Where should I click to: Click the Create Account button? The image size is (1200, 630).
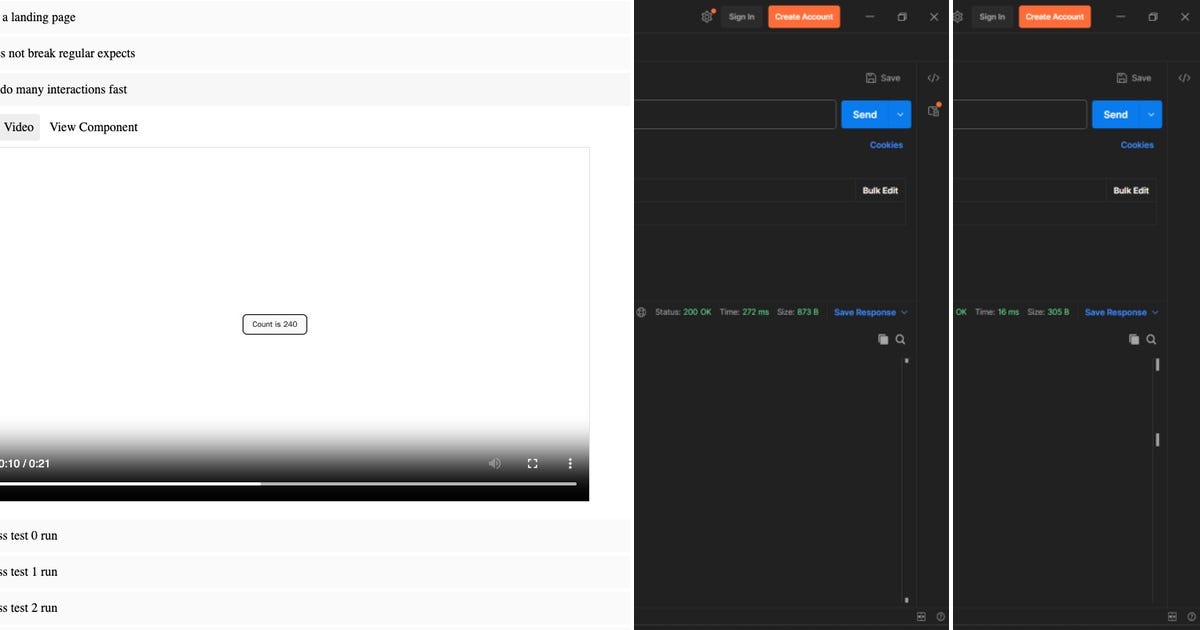(x=803, y=16)
